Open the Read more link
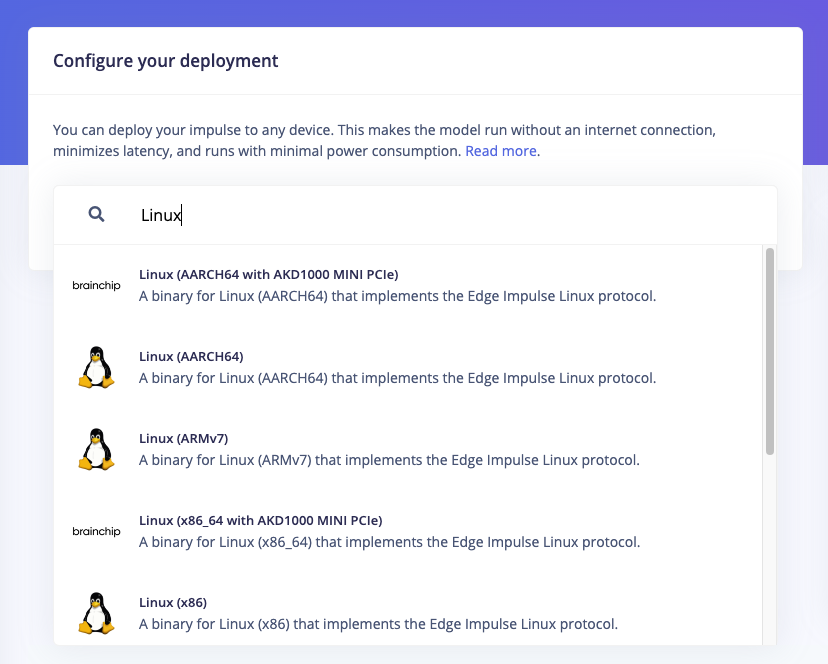Screen dimensions: 828x664 pos(501,151)
